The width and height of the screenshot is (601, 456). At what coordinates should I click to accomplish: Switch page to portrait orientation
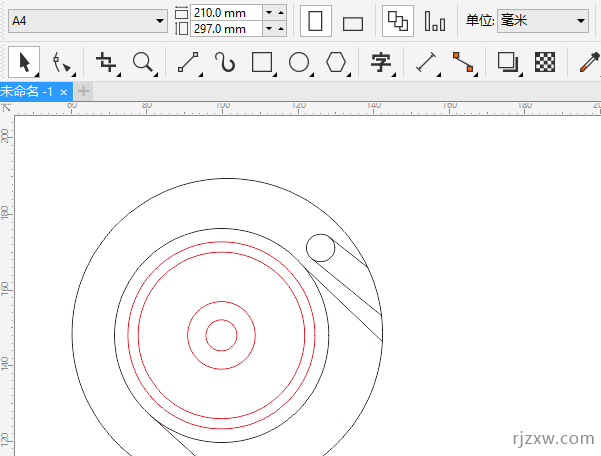coord(316,21)
